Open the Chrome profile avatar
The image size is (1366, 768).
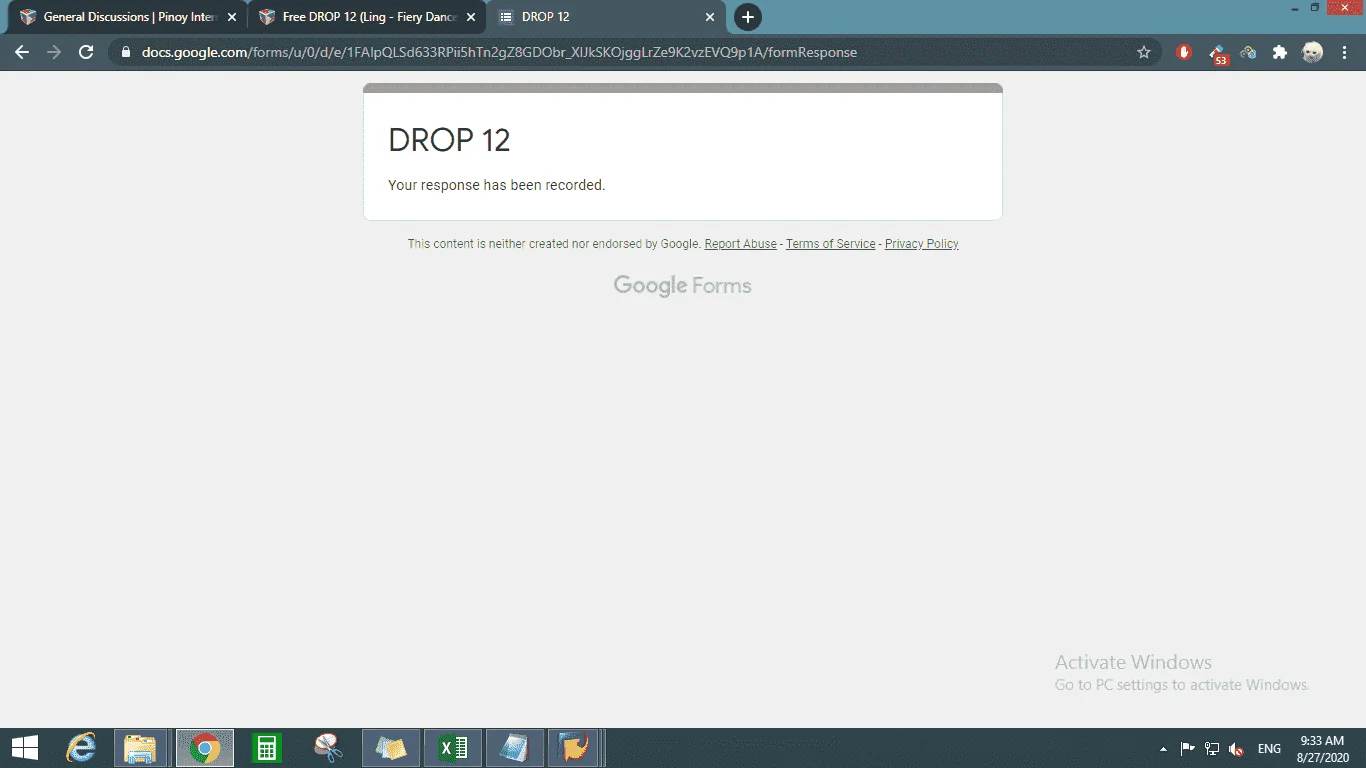pos(1312,52)
